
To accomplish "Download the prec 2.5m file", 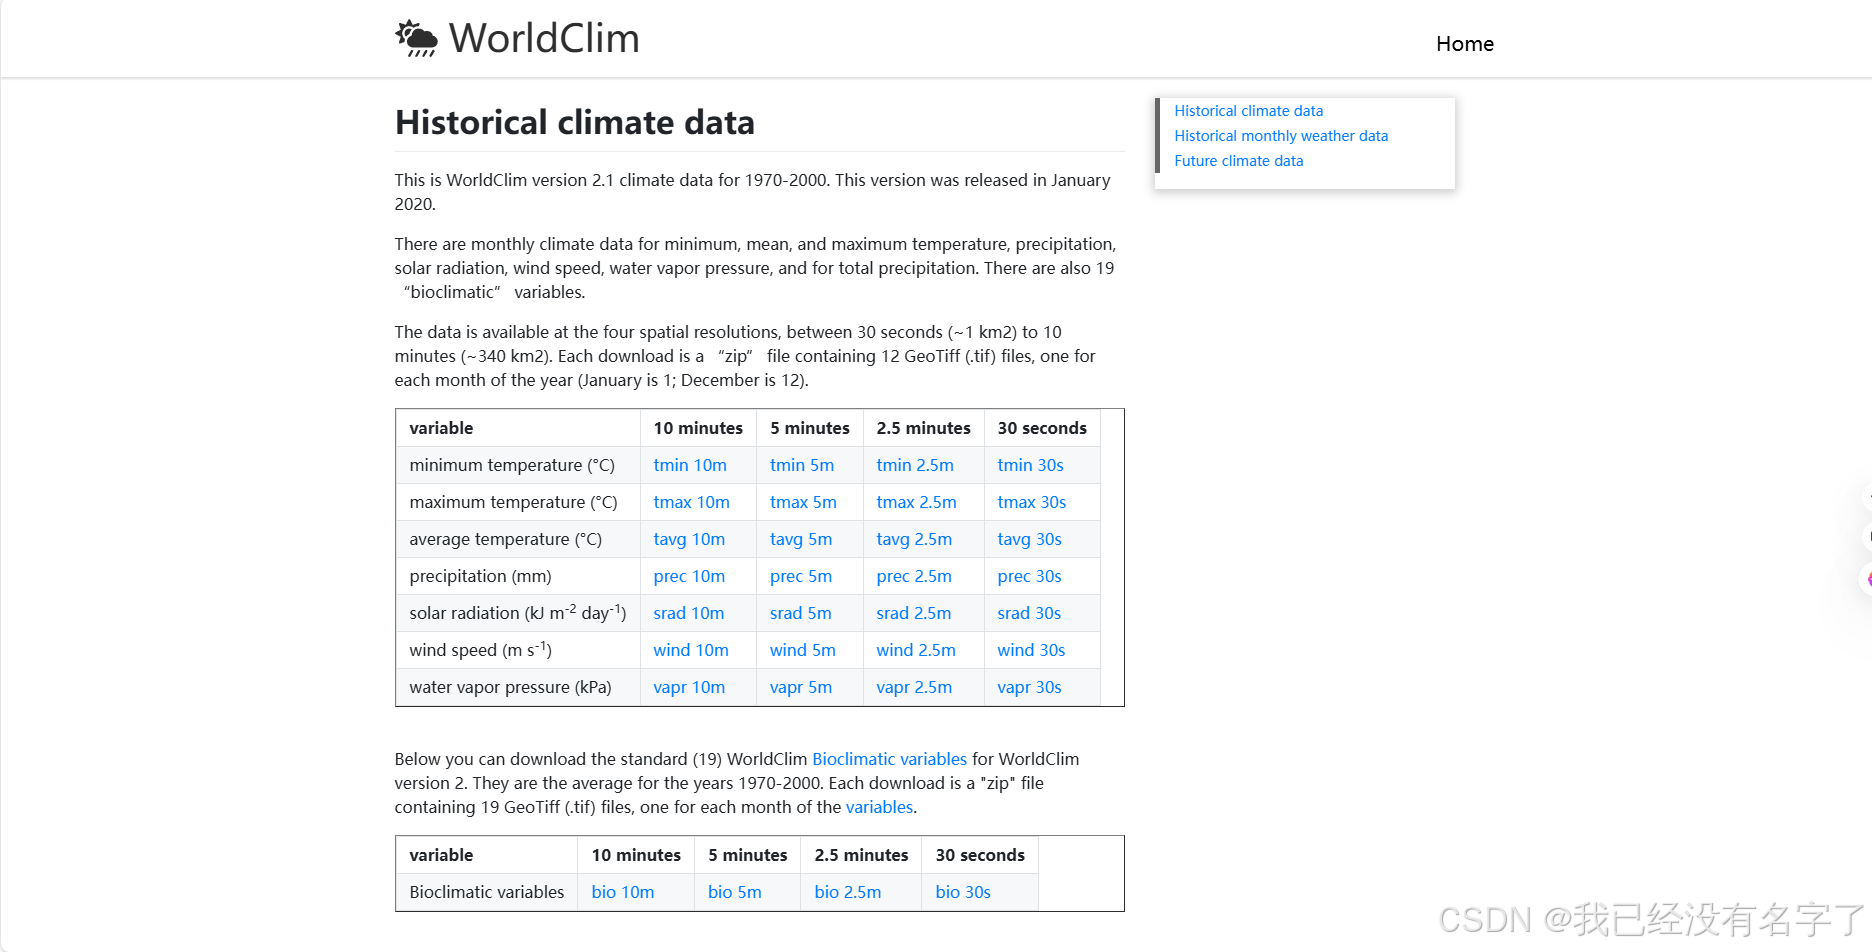I will (914, 576).
